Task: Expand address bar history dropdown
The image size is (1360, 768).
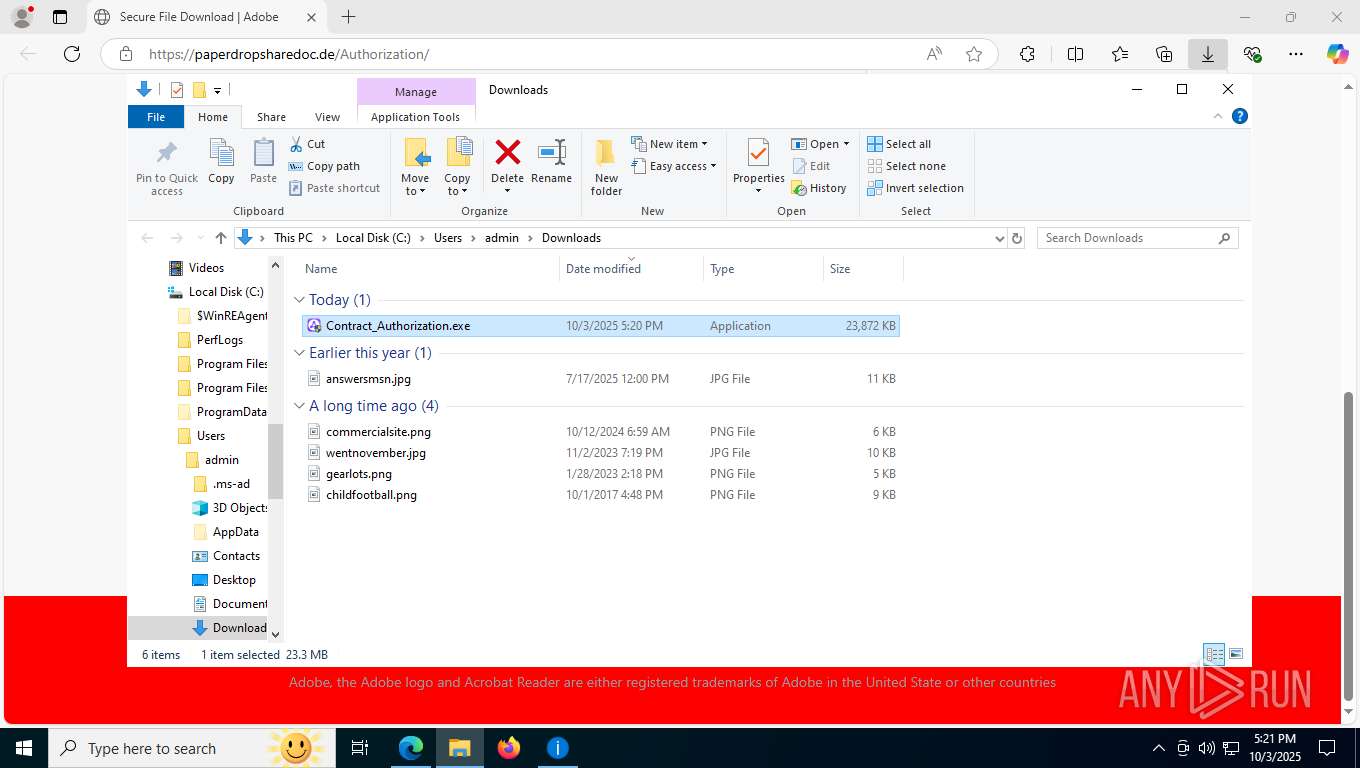Action: [x=999, y=238]
